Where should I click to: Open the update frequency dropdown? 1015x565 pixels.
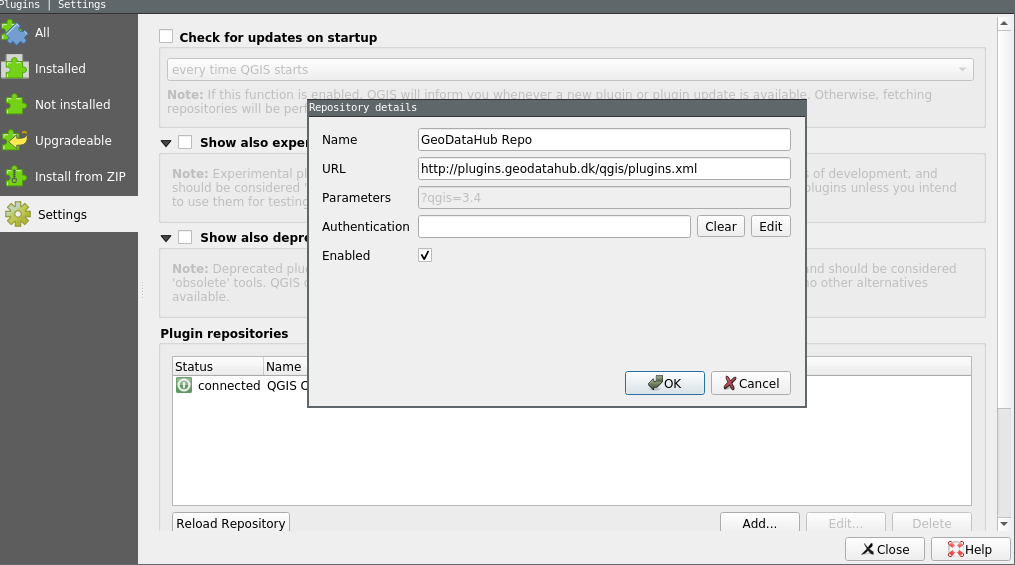click(x=570, y=69)
